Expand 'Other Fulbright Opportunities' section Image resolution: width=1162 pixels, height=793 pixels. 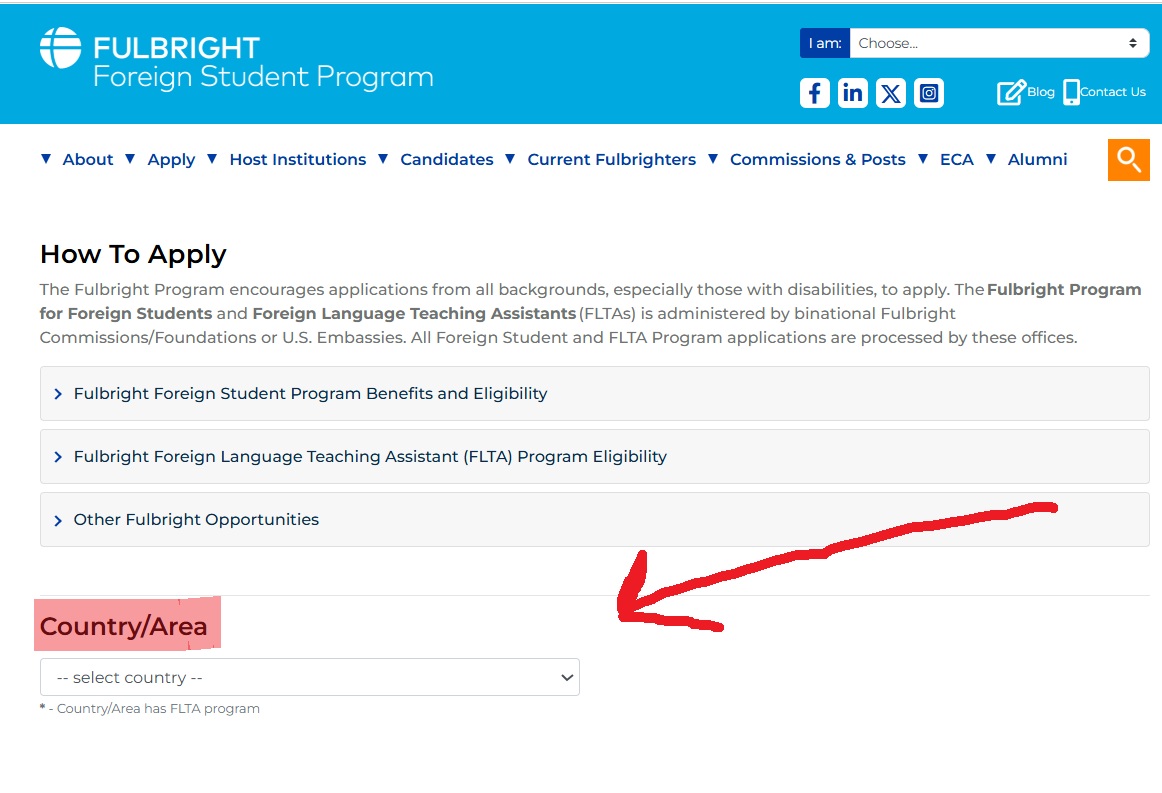(196, 519)
